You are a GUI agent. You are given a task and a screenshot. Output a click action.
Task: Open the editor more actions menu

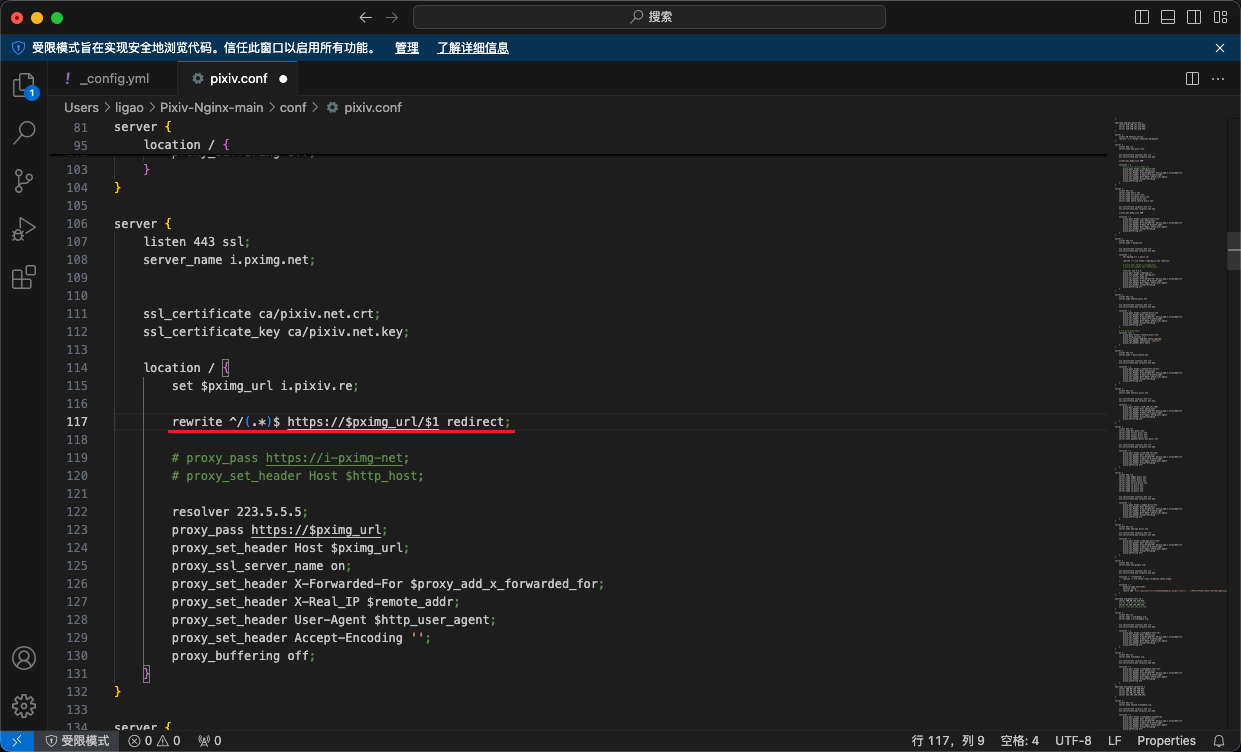[x=1218, y=78]
